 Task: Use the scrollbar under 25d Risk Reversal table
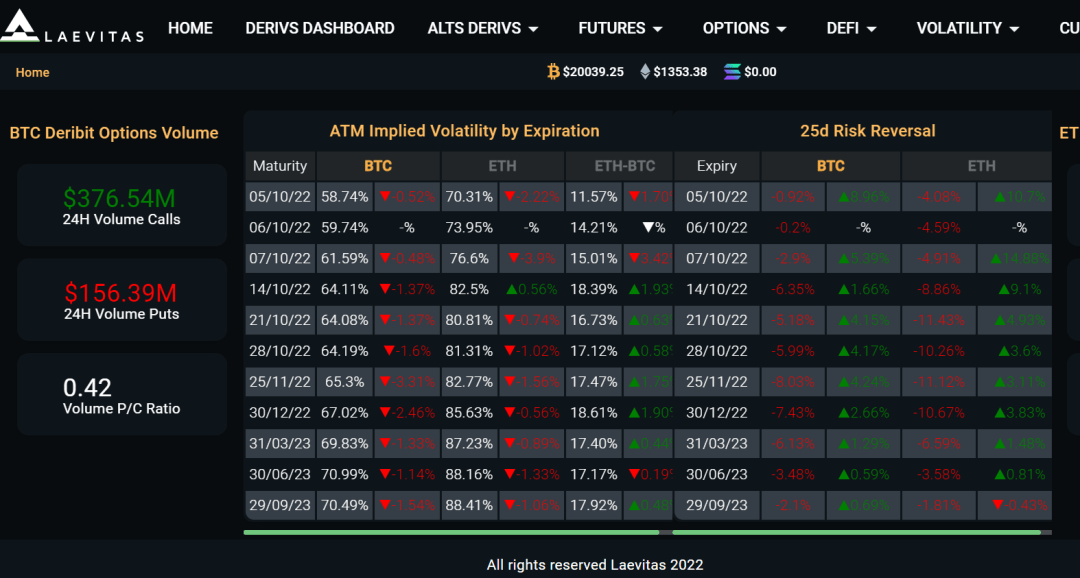click(856, 532)
